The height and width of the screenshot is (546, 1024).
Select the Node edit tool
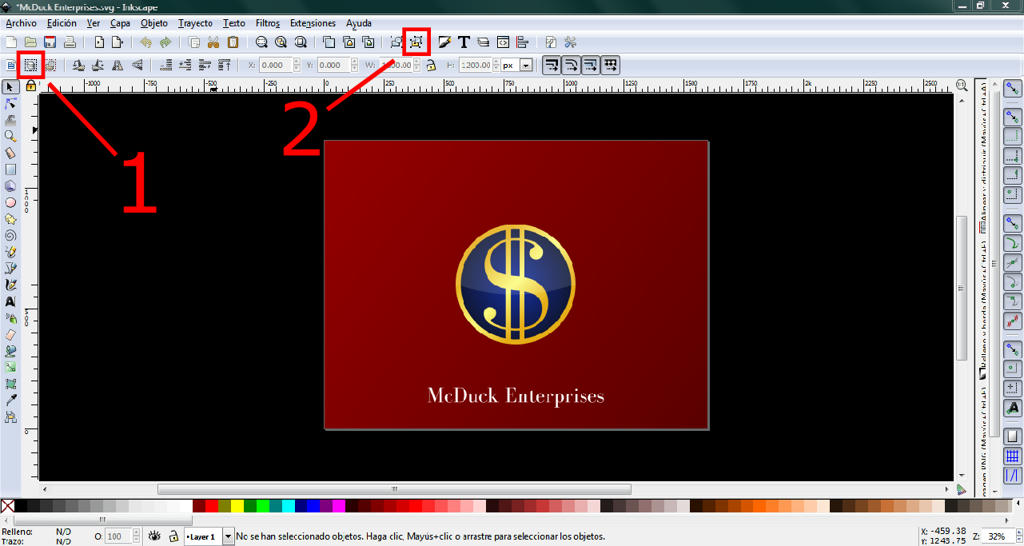coord(10,103)
